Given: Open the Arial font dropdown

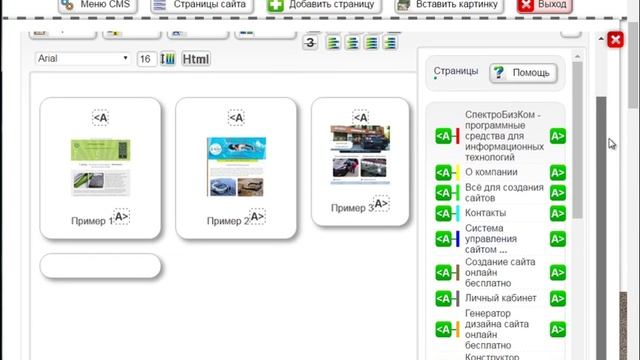Looking at the screenshot, I should (83, 58).
